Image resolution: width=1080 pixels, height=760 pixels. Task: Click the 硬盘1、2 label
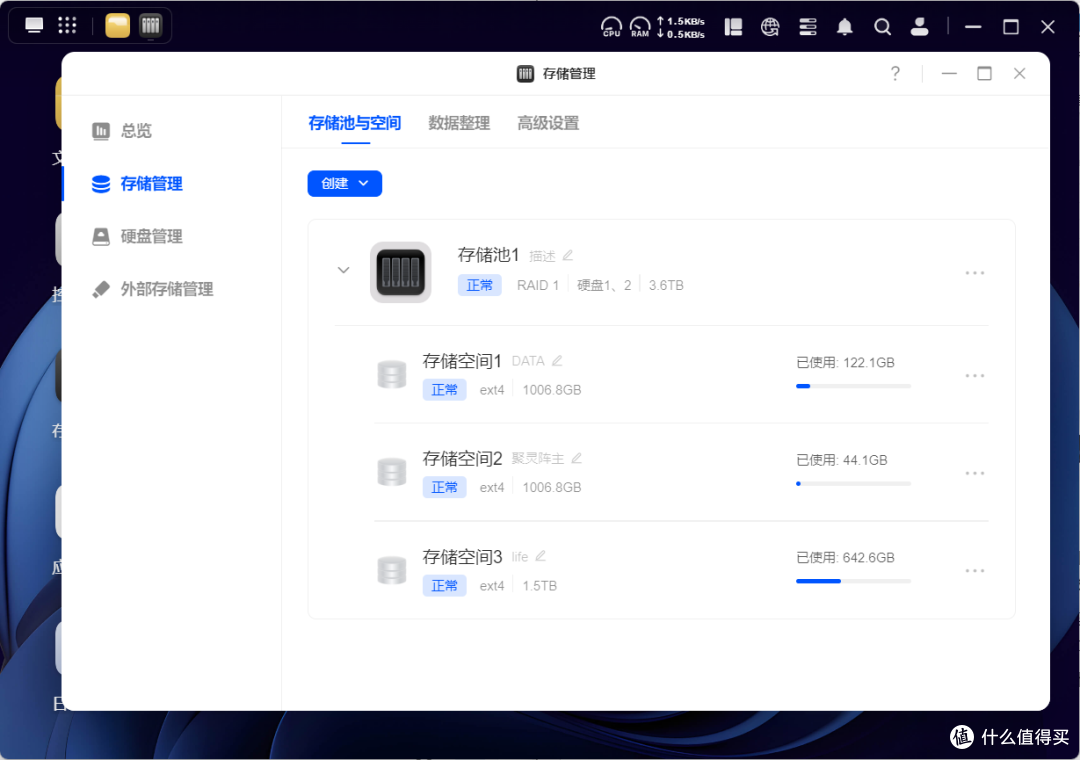604,285
